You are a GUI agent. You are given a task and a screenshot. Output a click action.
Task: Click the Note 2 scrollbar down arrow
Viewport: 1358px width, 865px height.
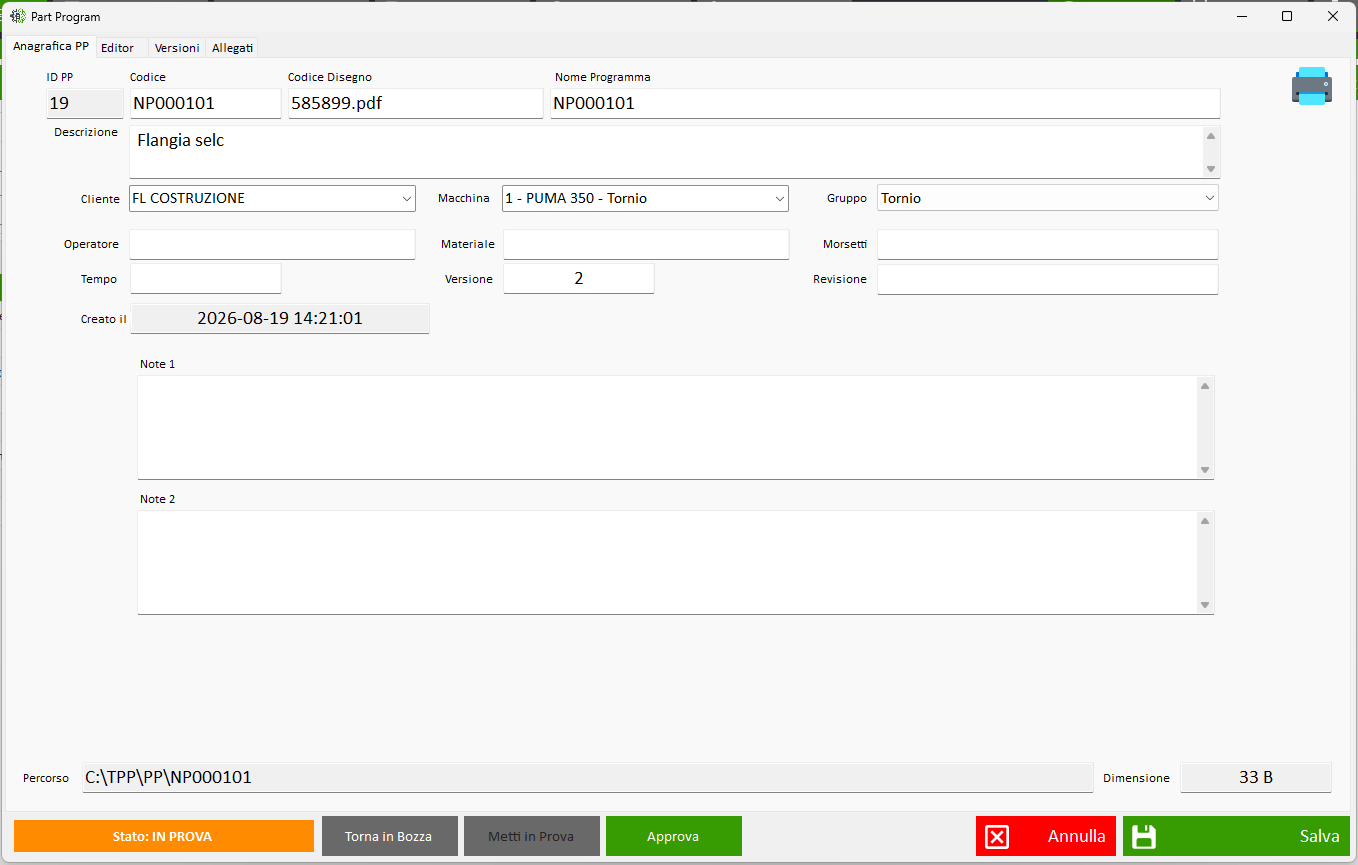(x=1205, y=605)
